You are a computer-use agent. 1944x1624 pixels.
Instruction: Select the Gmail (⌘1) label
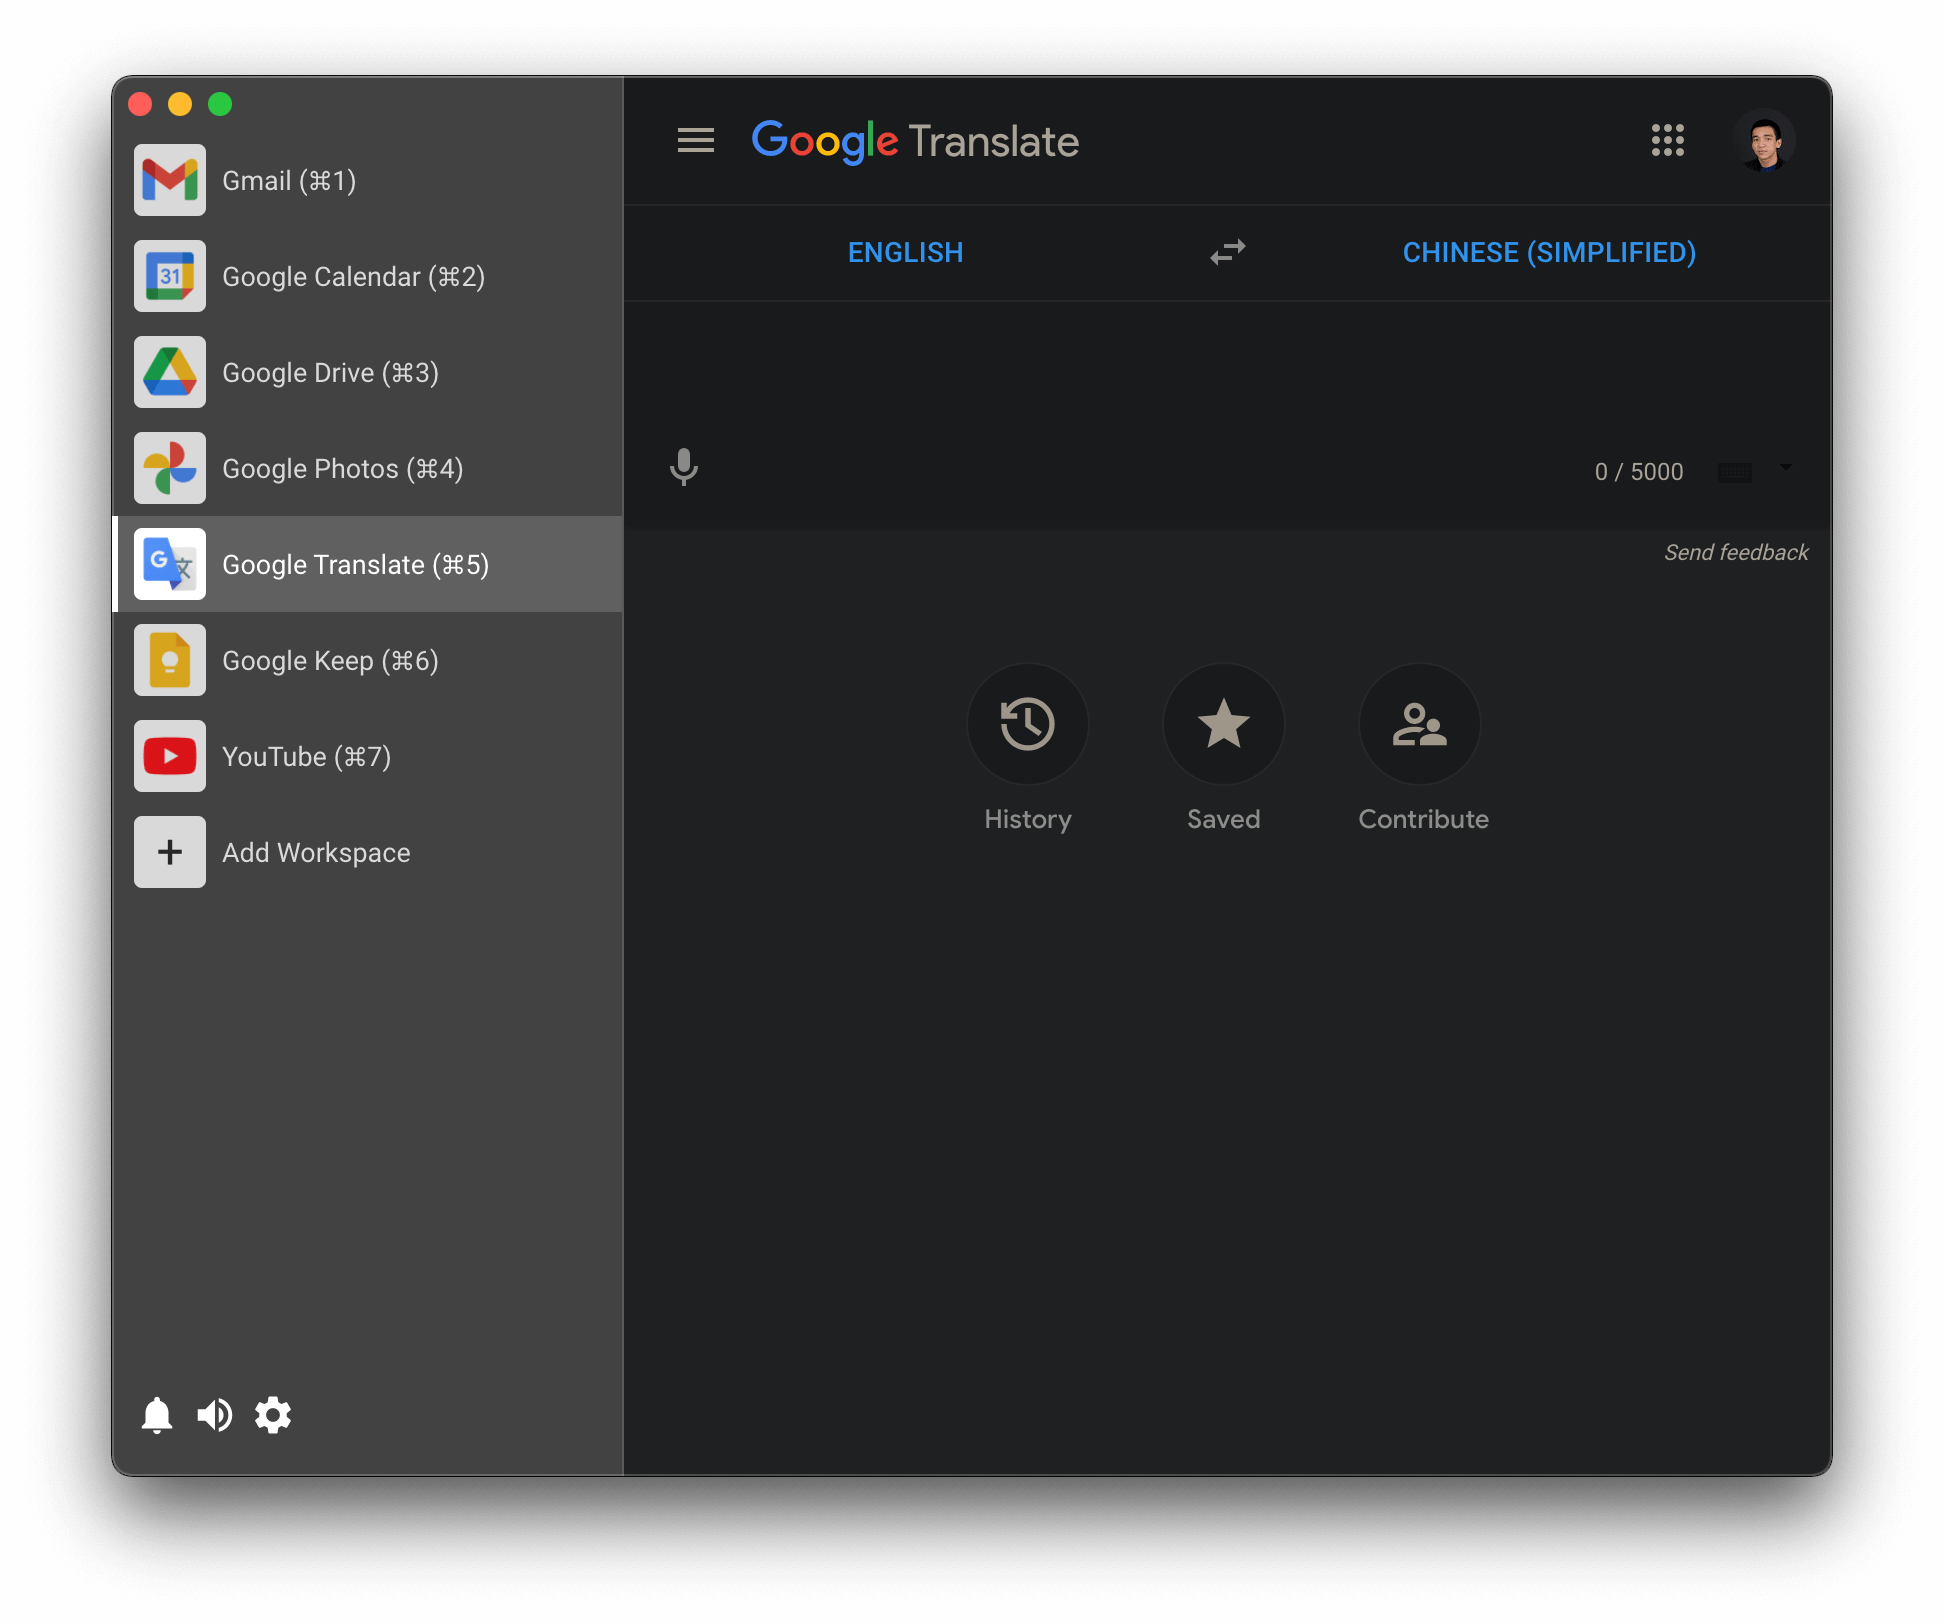tap(289, 181)
